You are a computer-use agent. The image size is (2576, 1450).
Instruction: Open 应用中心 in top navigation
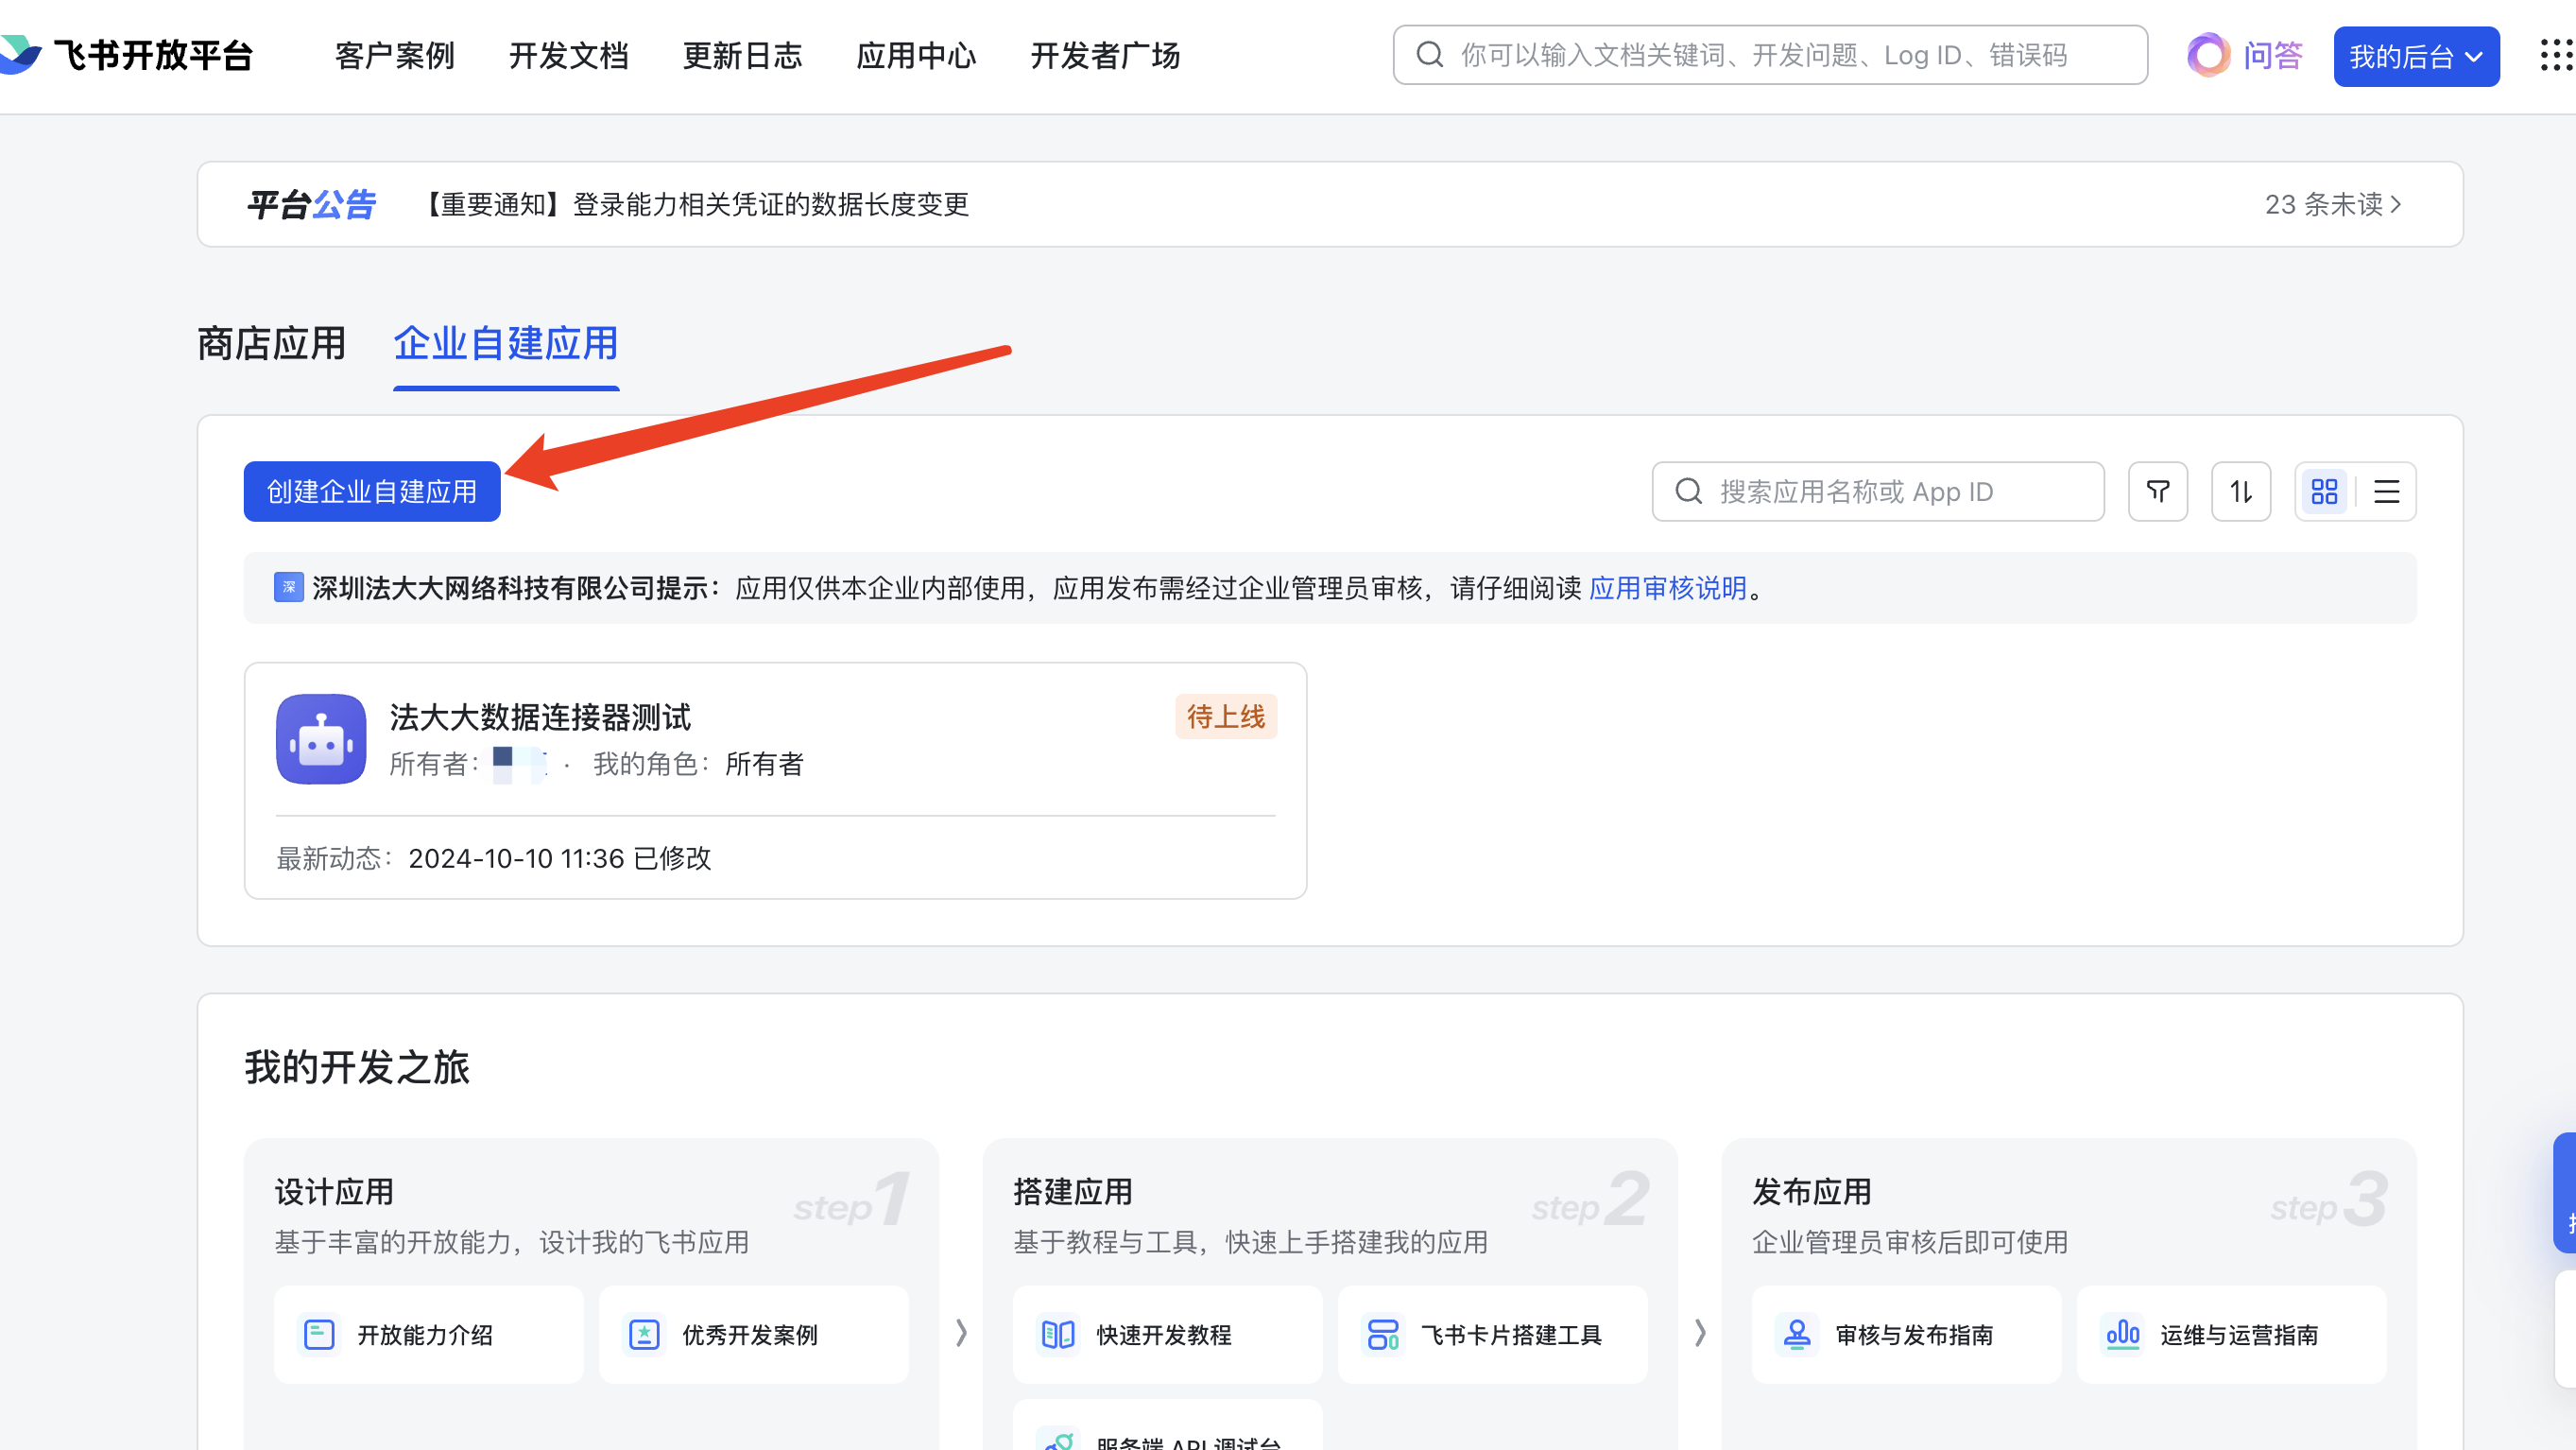pos(917,56)
